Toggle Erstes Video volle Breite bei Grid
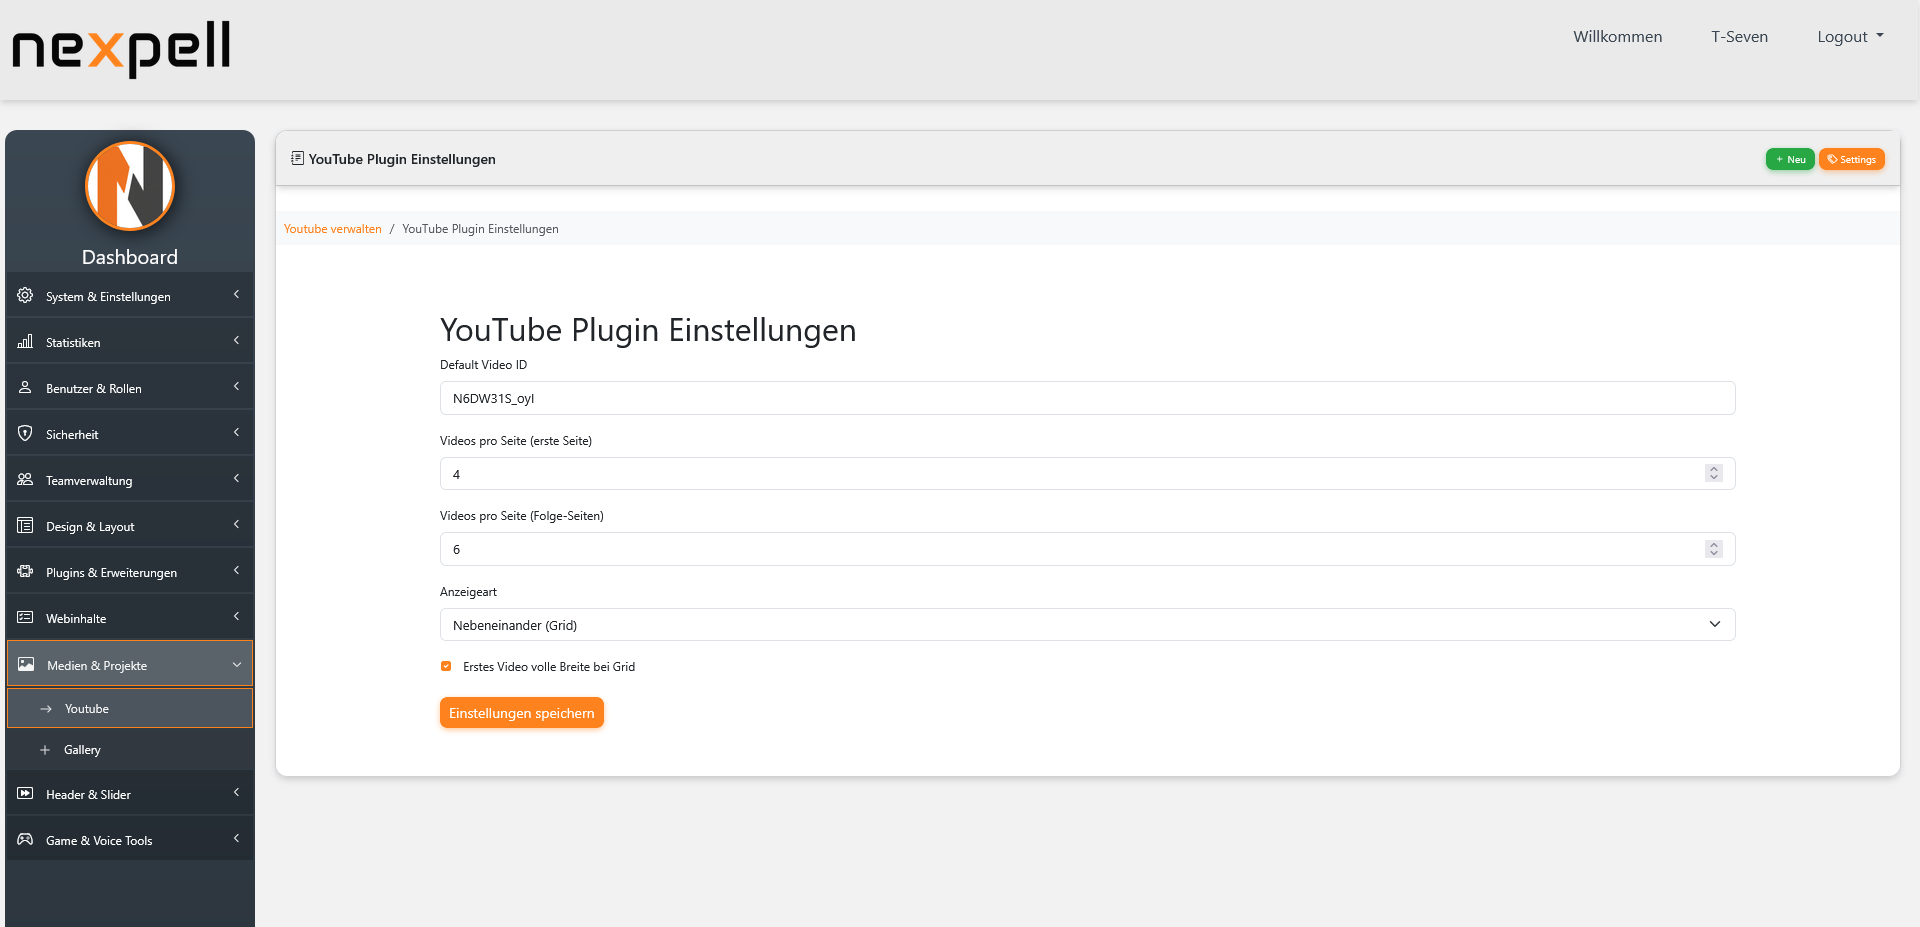 (444, 666)
